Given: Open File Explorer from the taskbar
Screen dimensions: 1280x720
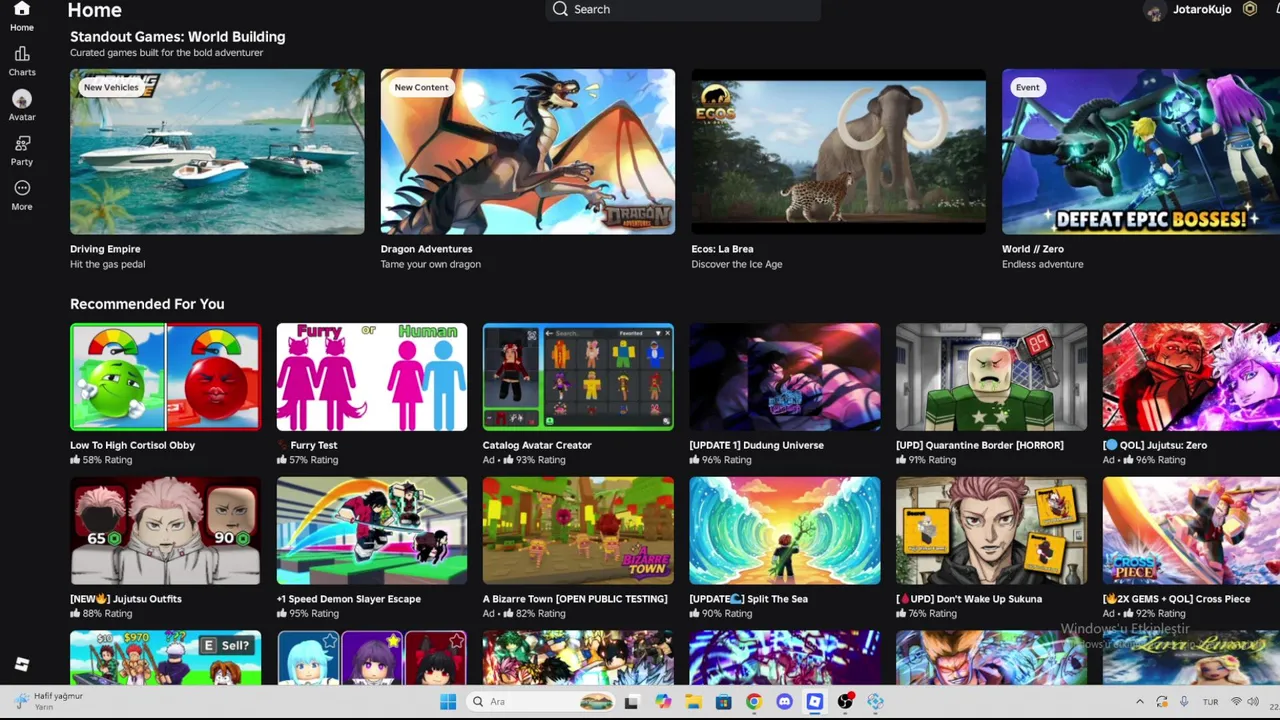Looking at the screenshot, I should (693, 702).
